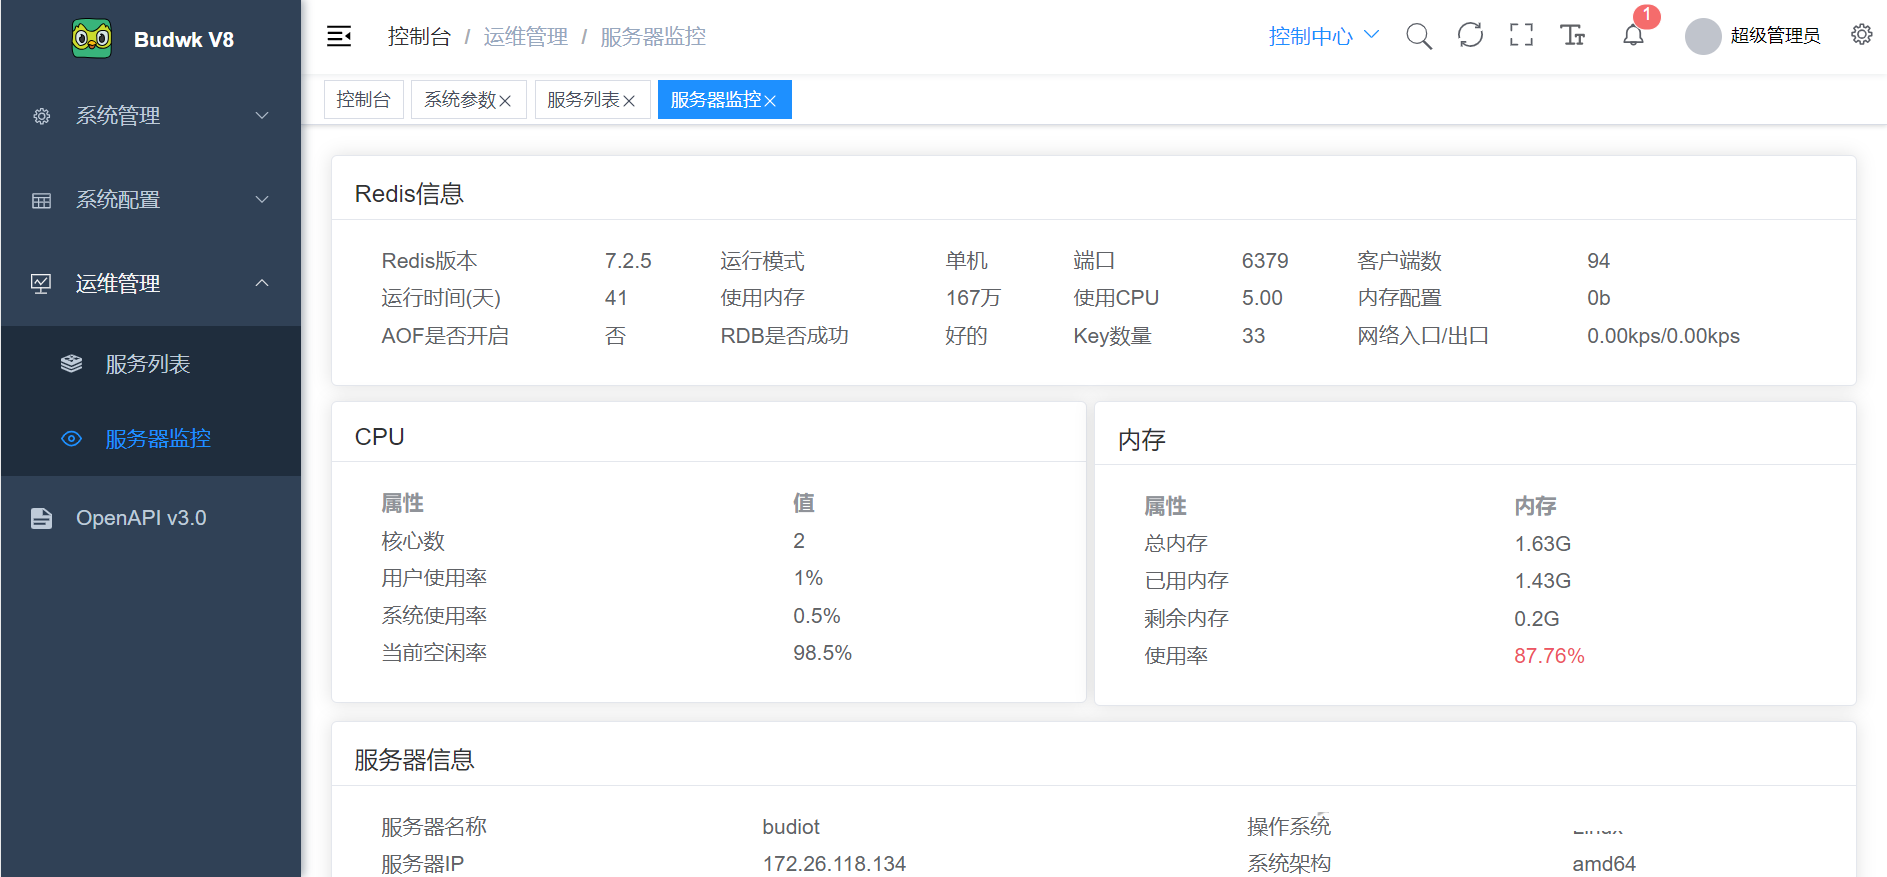Open the settings gear in header

pyautogui.click(x=1861, y=35)
